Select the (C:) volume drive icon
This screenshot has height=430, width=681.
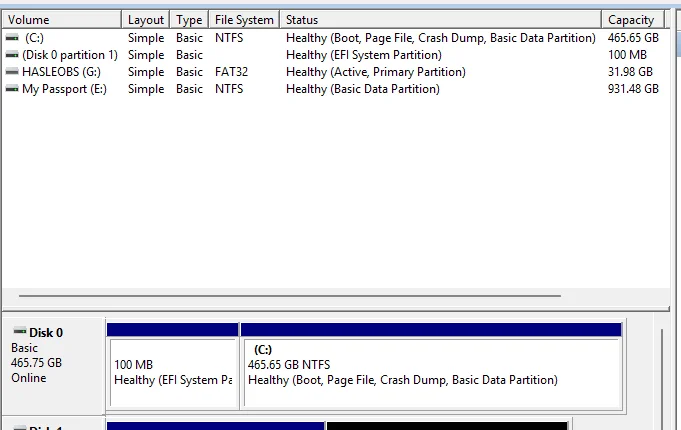[x=12, y=38]
